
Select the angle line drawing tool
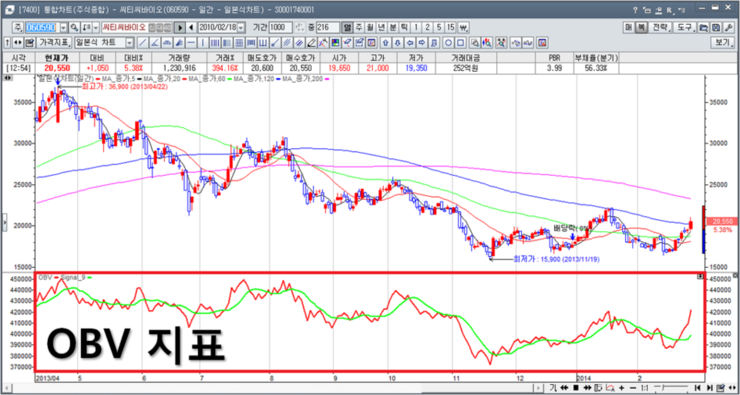154,43
